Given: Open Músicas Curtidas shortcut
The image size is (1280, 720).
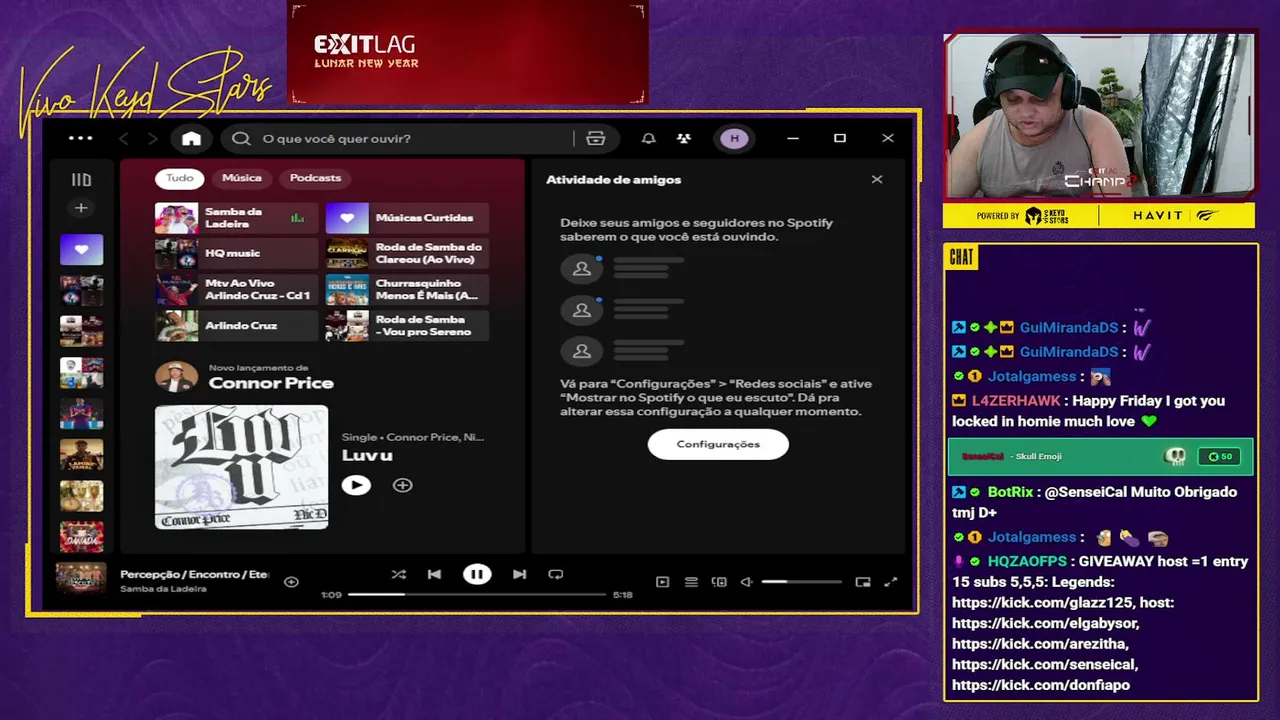Looking at the screenshot, I should point(407,218).
